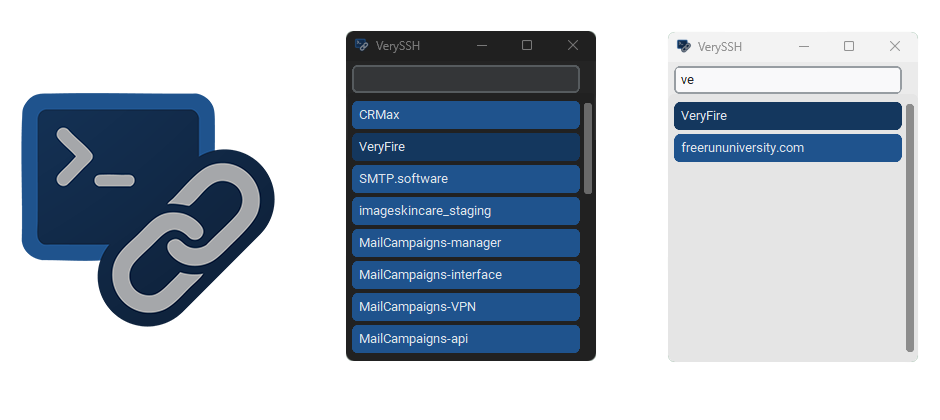Maximize the dark VerySSH window

(x=527, y=46)
